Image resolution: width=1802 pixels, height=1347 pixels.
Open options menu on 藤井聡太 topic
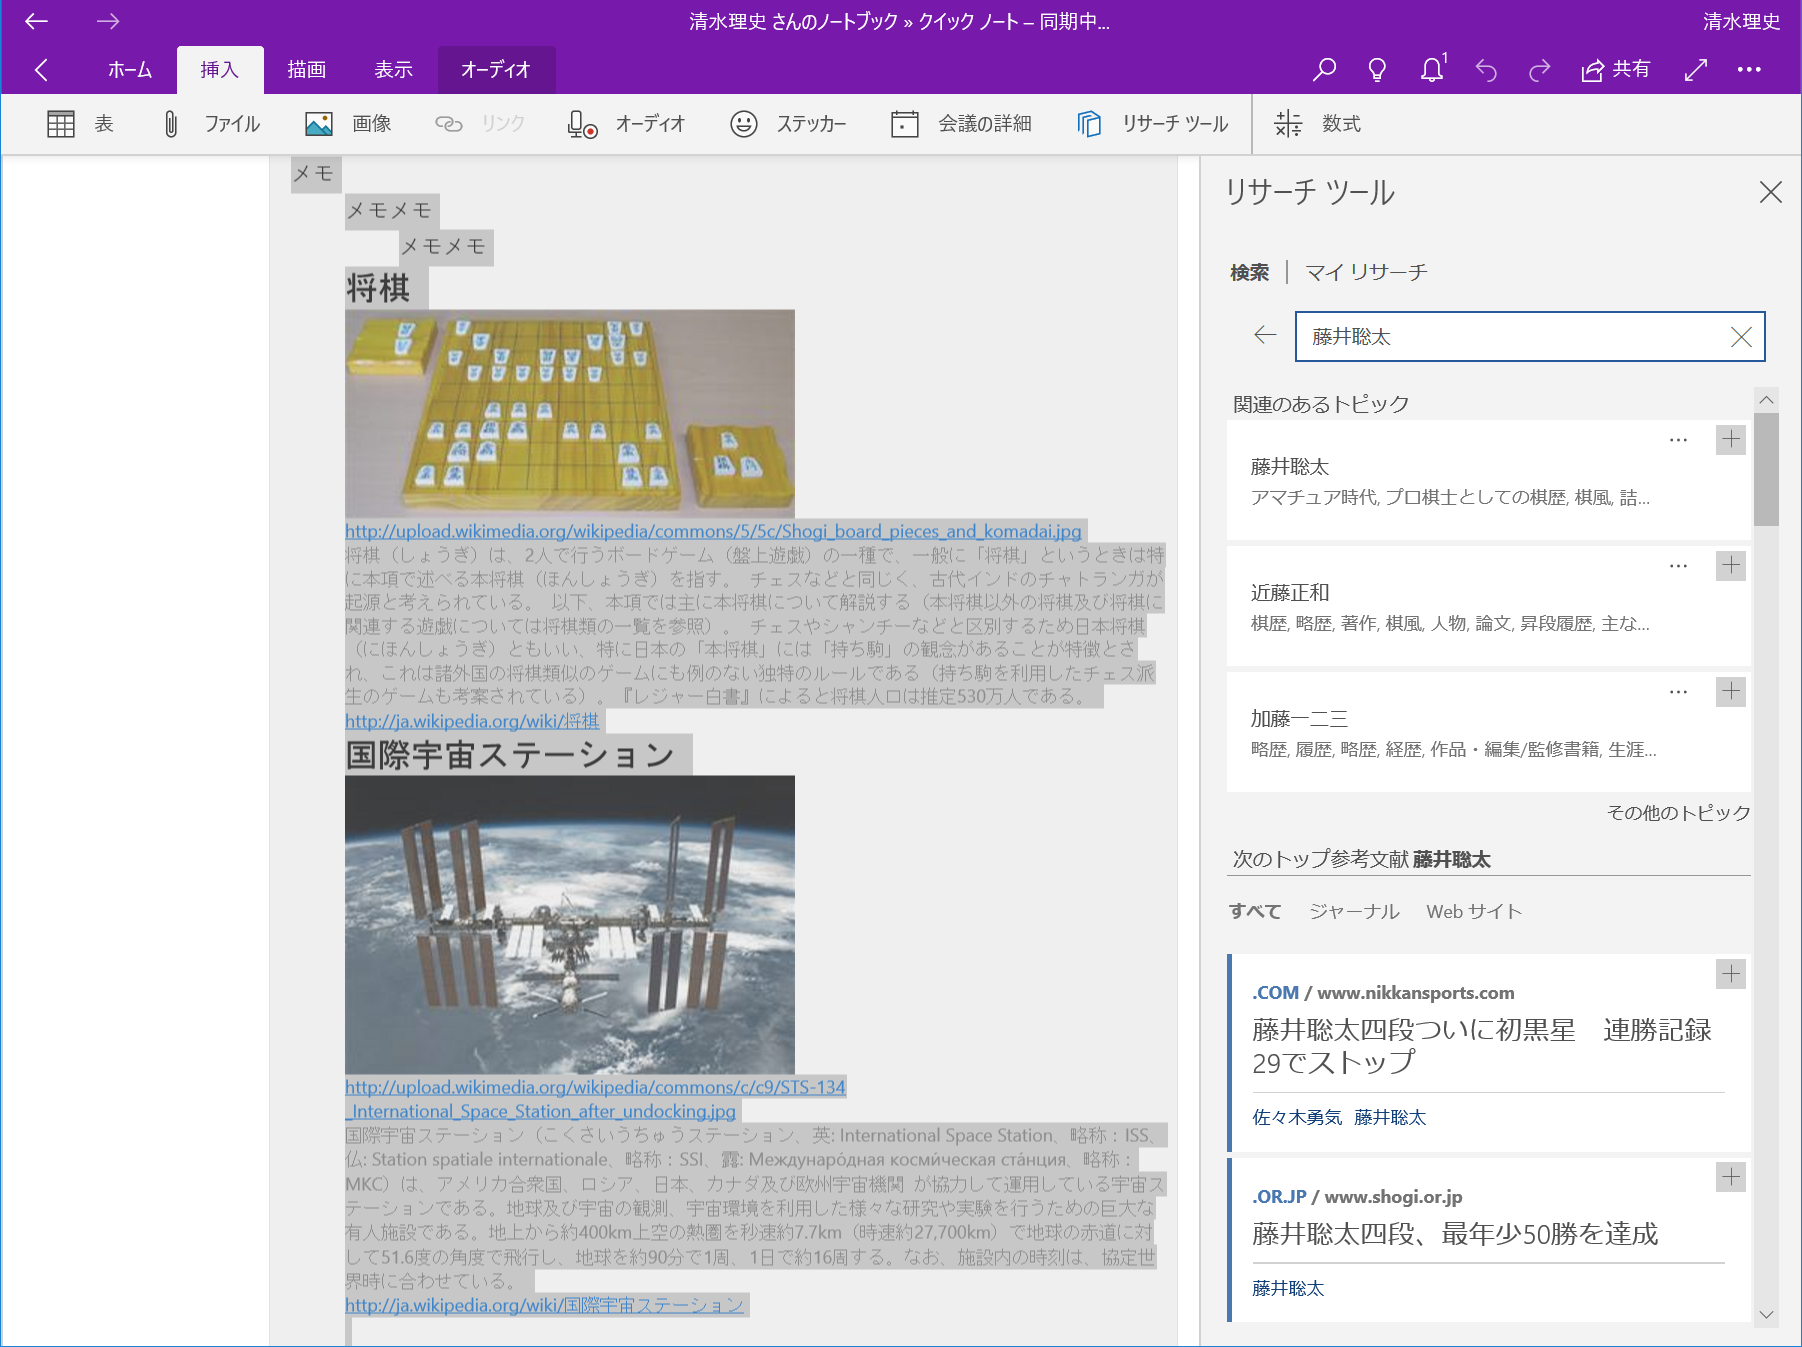click(1676, 439)
